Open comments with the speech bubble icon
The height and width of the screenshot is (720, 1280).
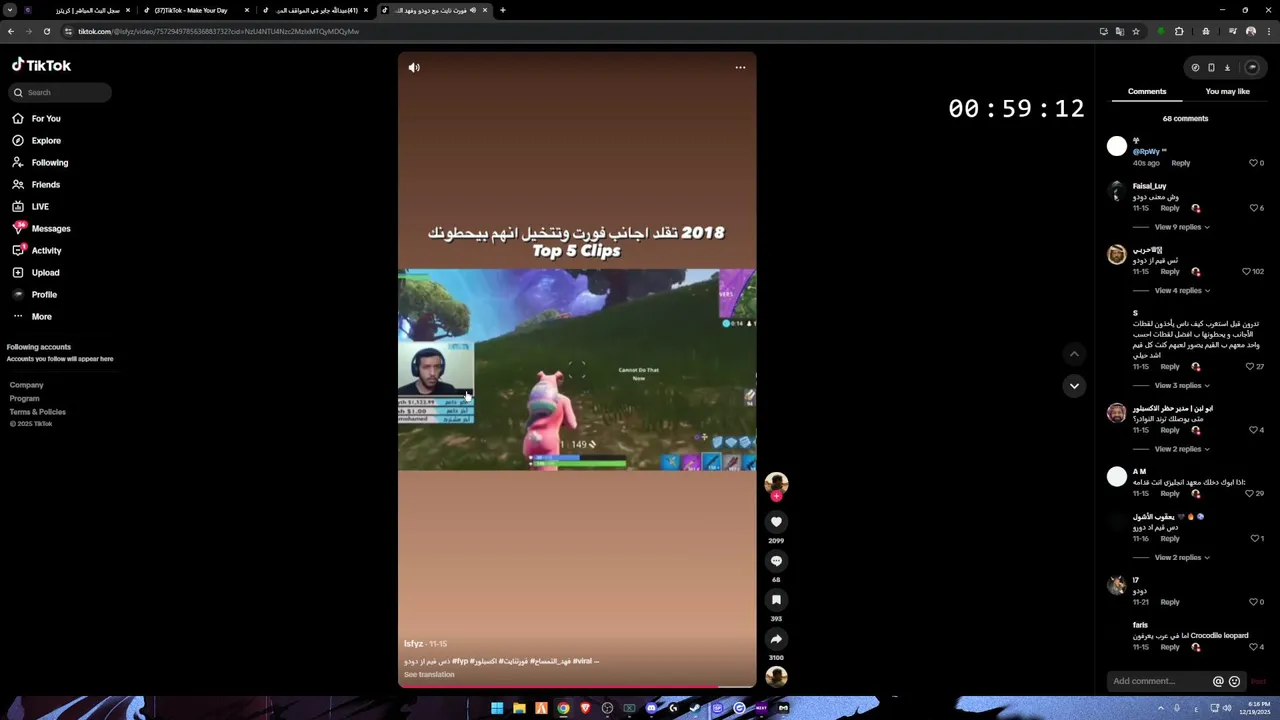(x=776, y=561)
